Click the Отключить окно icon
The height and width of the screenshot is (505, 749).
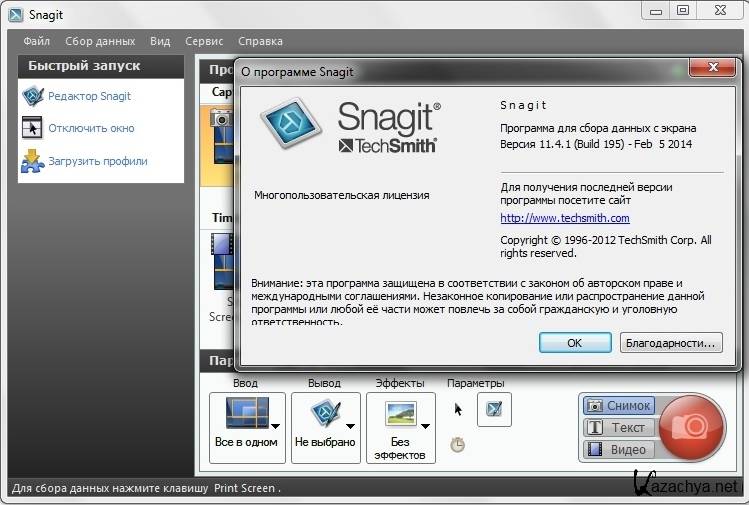point(32,128)
